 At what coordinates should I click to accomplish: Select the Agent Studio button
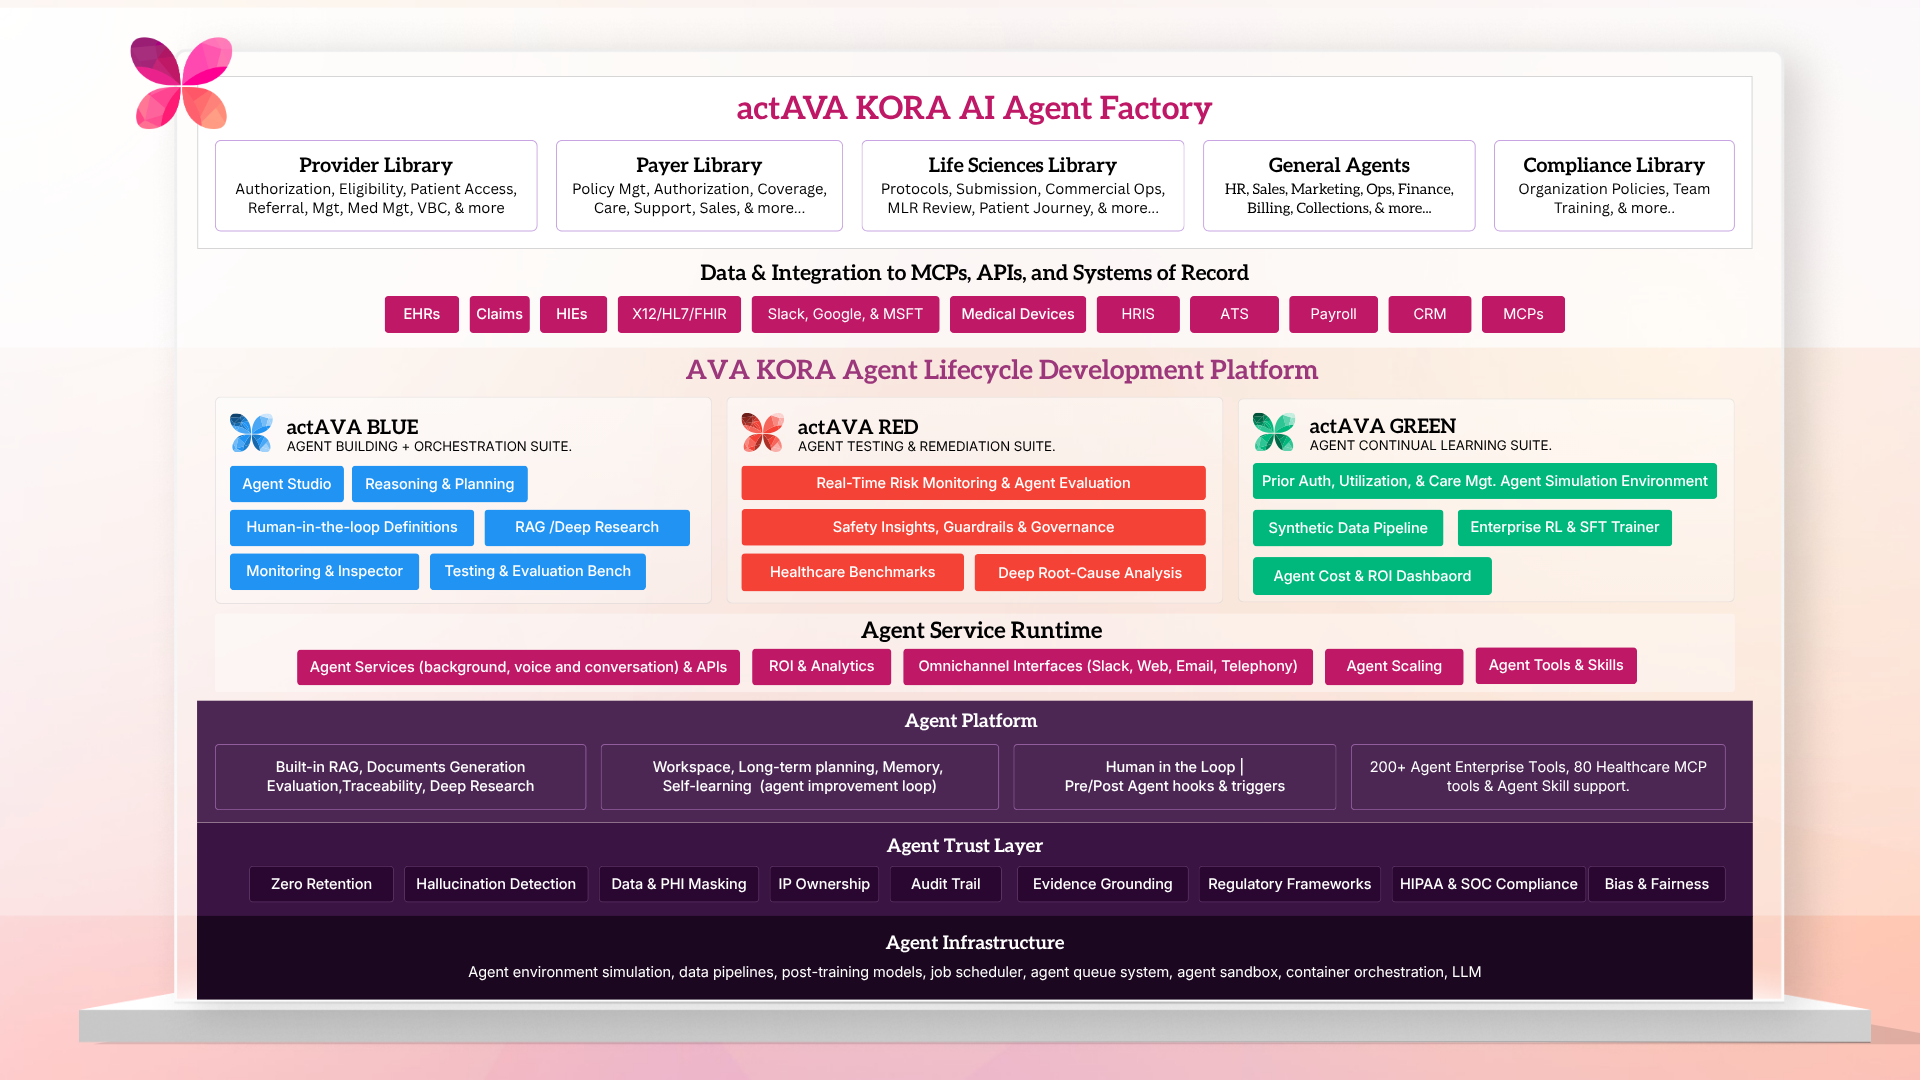[x=286, y=484]
